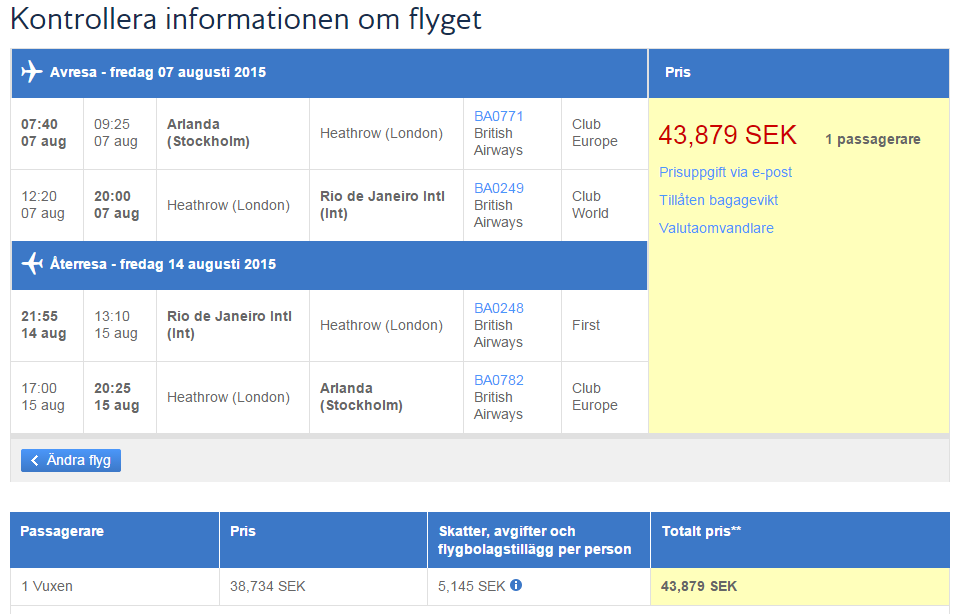This screenshot has width=969, height=614.
Task: Click the page heading Kontrollera informationen
Action: click(246, 19)
